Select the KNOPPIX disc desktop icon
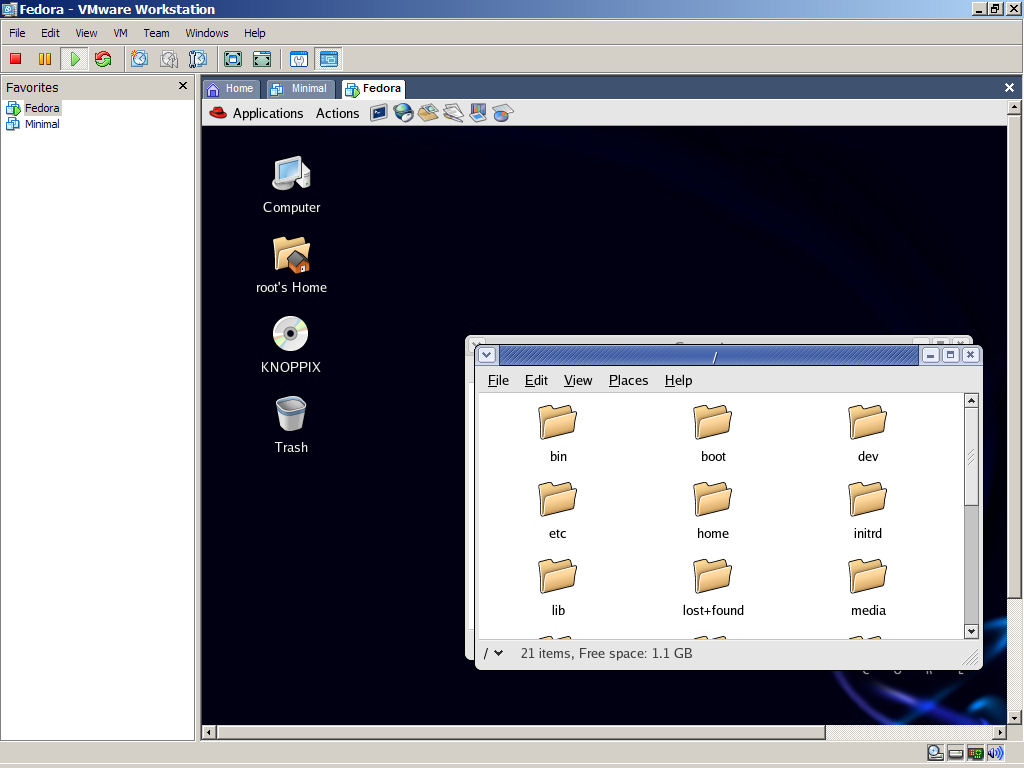Viewport: 1024px width, 768px height. coord(291,345)
